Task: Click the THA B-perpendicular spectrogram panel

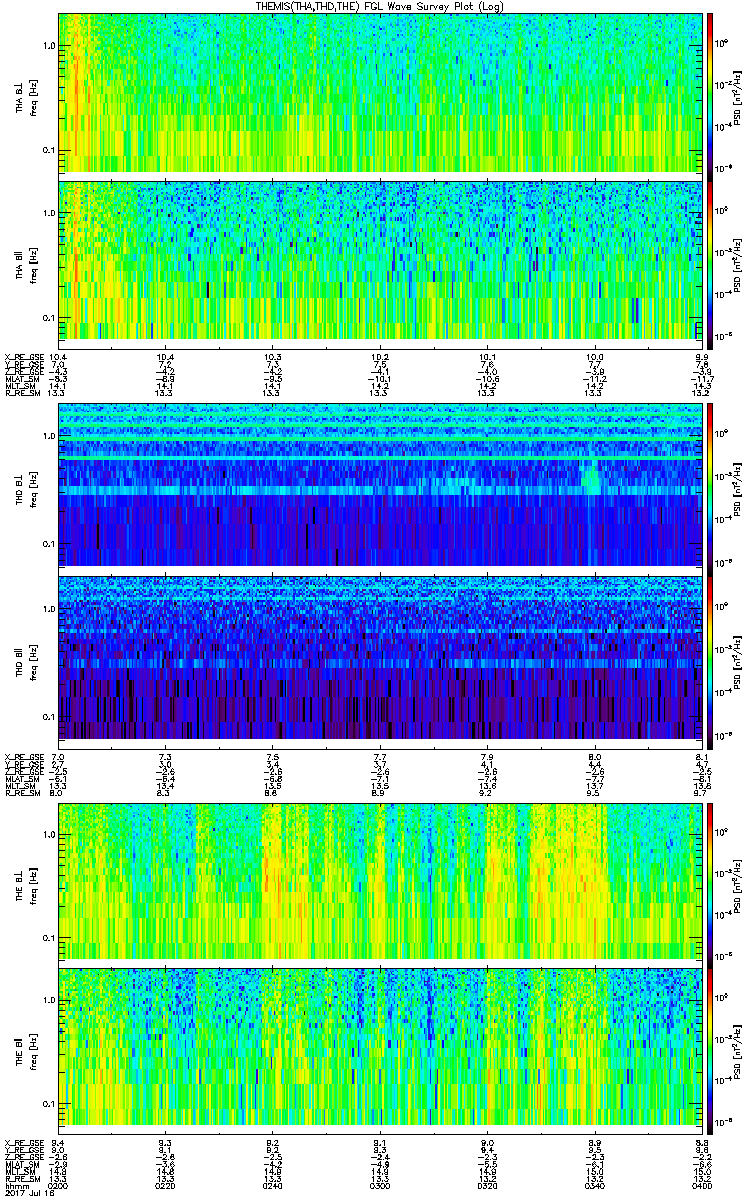Action: (x=380, y=92)
